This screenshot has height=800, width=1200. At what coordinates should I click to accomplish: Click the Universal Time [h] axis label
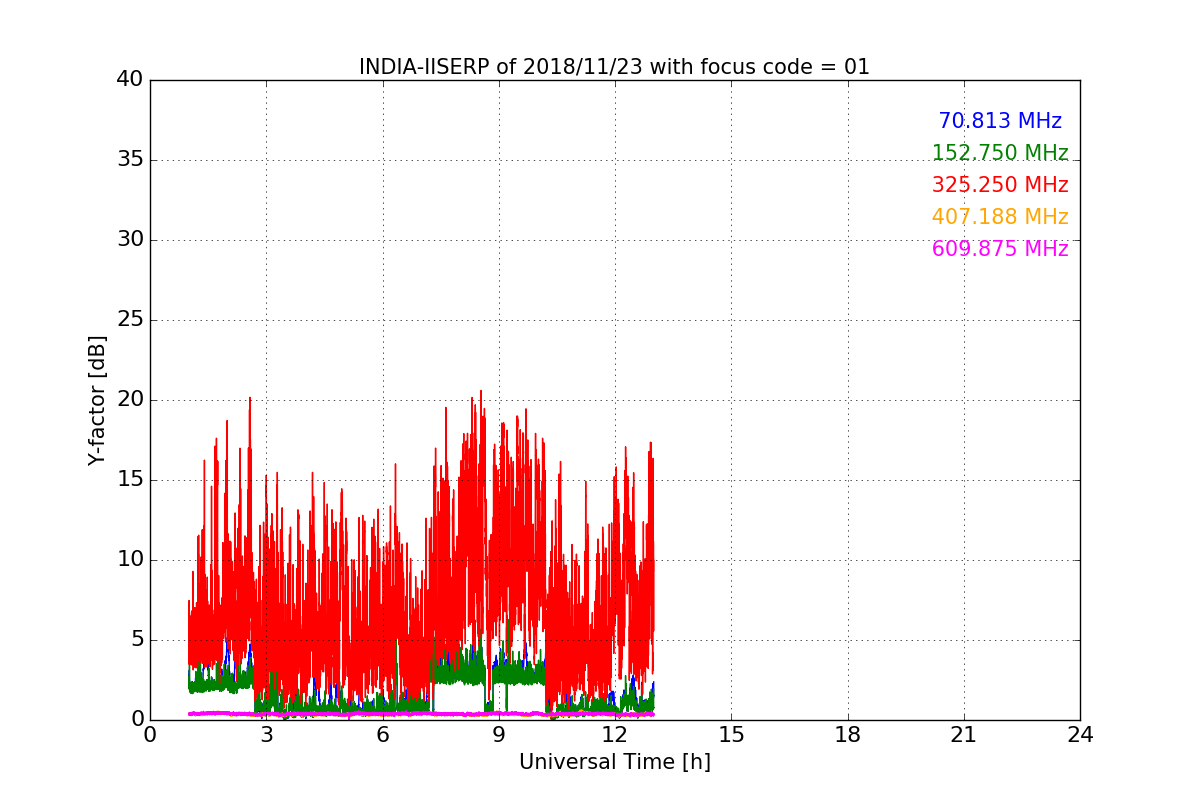coord(614,762)
